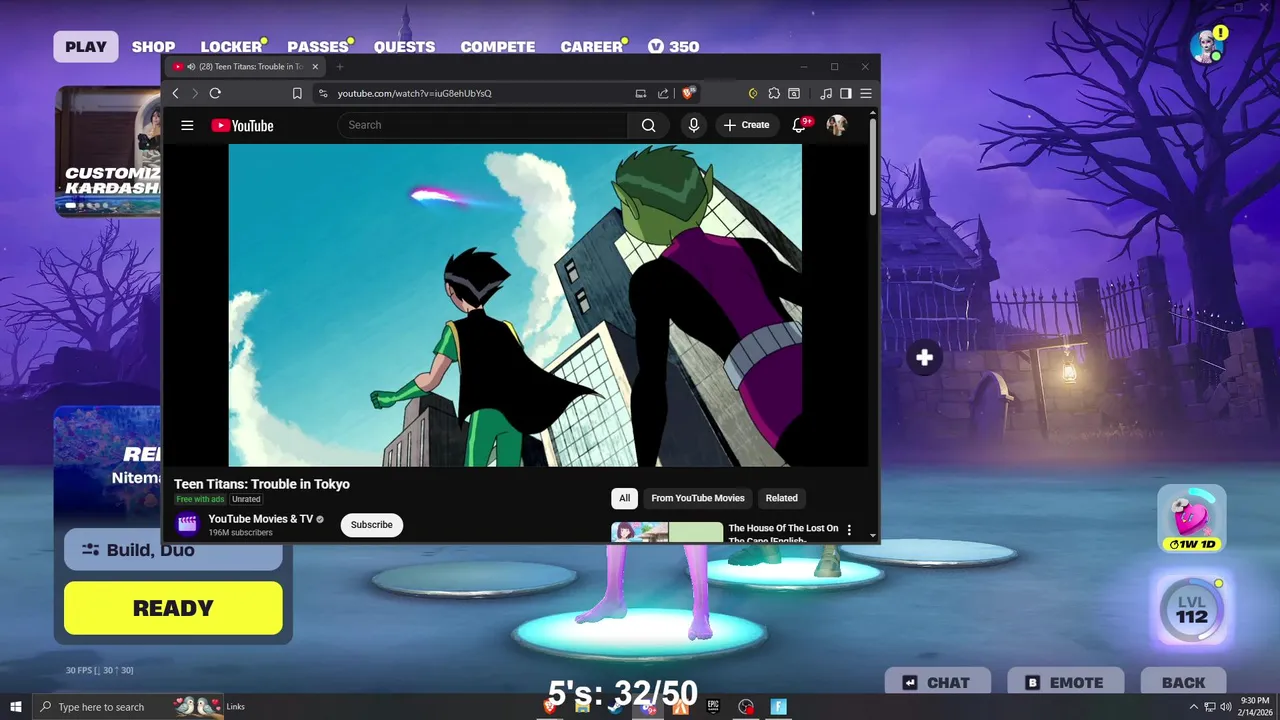This screenshot has width=1280, height=720.
Task: Open site settings icon in the address bar
Action: (x=322, y=93)
